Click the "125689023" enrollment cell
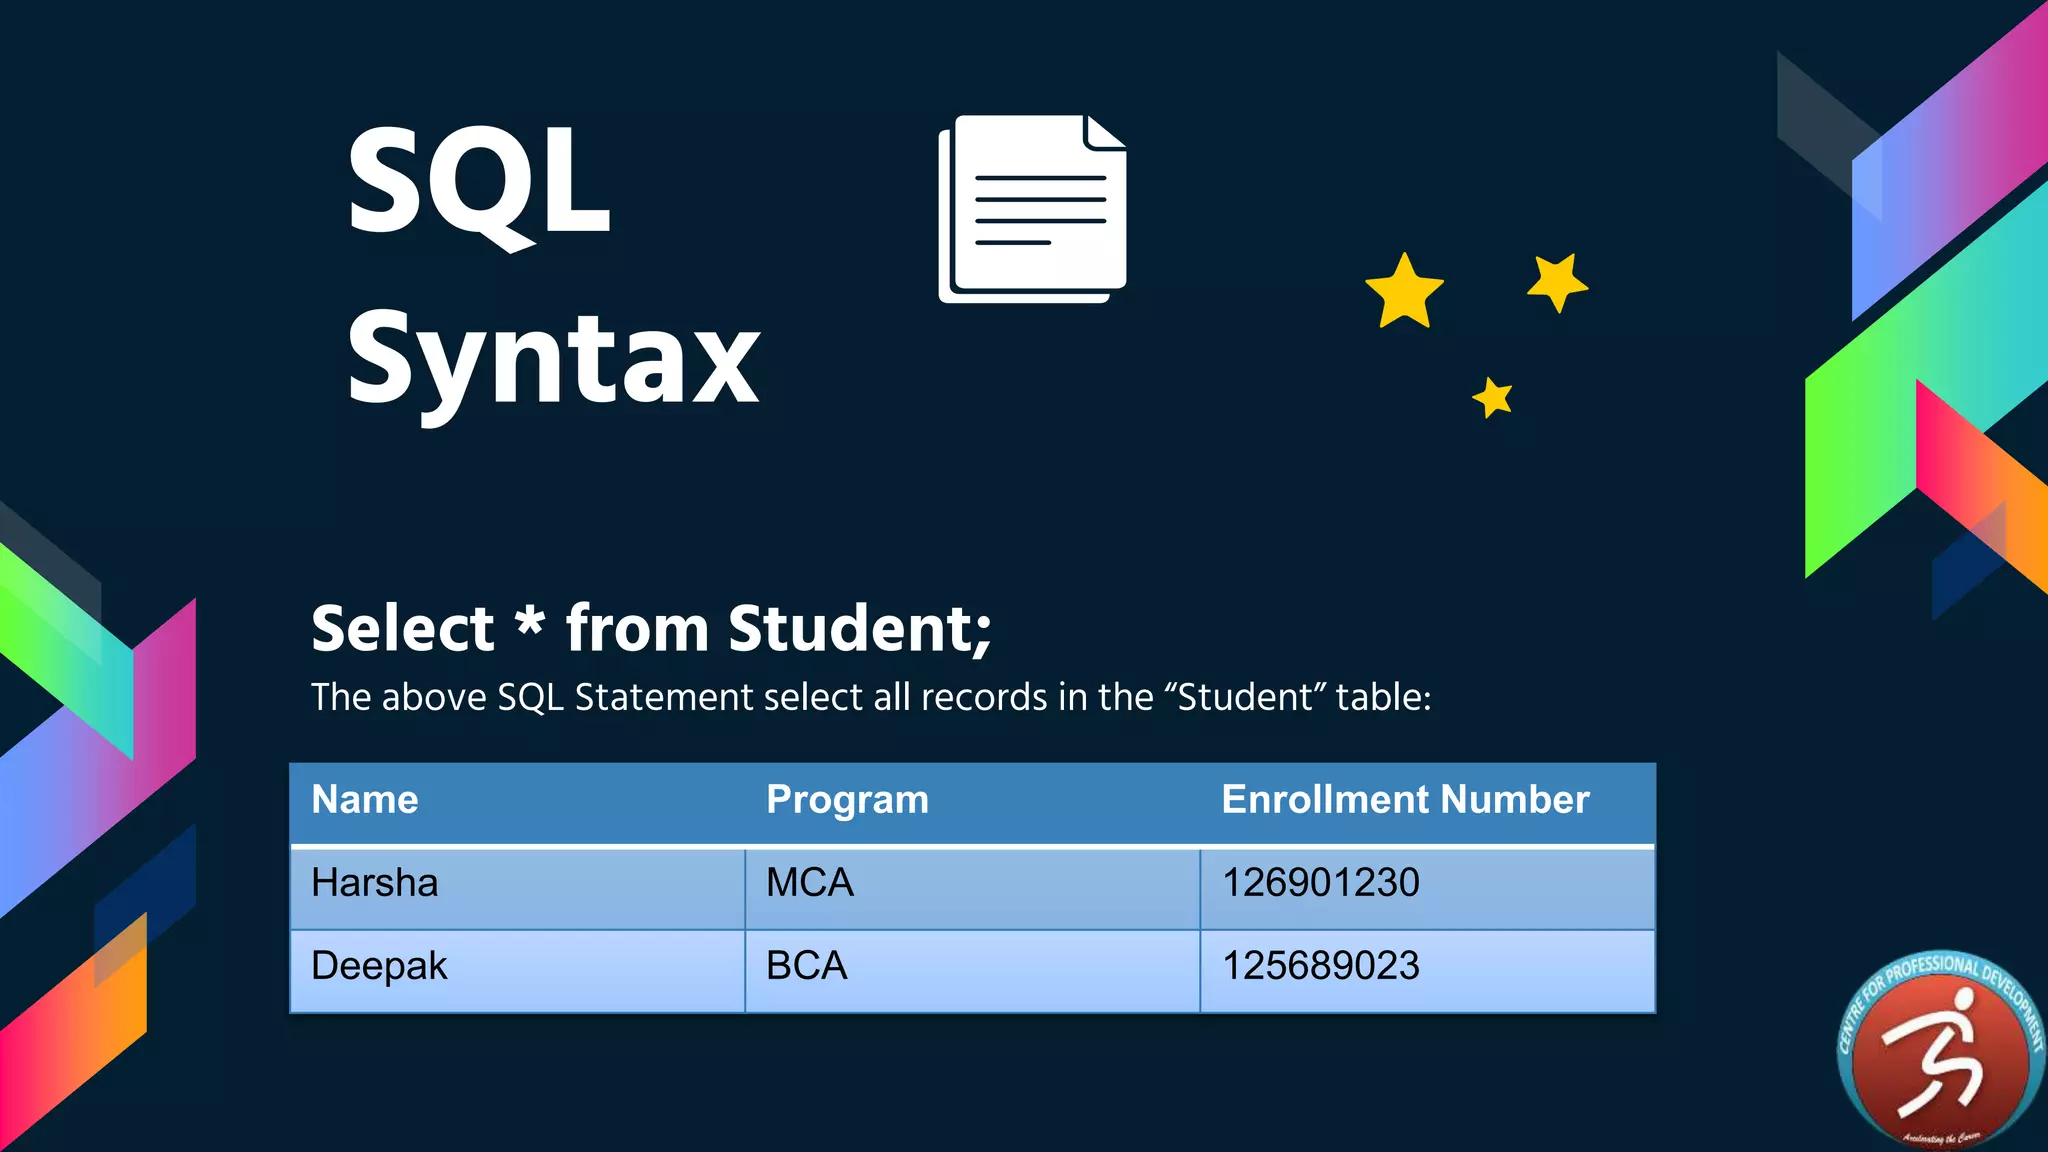The width and height of the screenshot is (2048, 1152). (x=1428, y=971)
